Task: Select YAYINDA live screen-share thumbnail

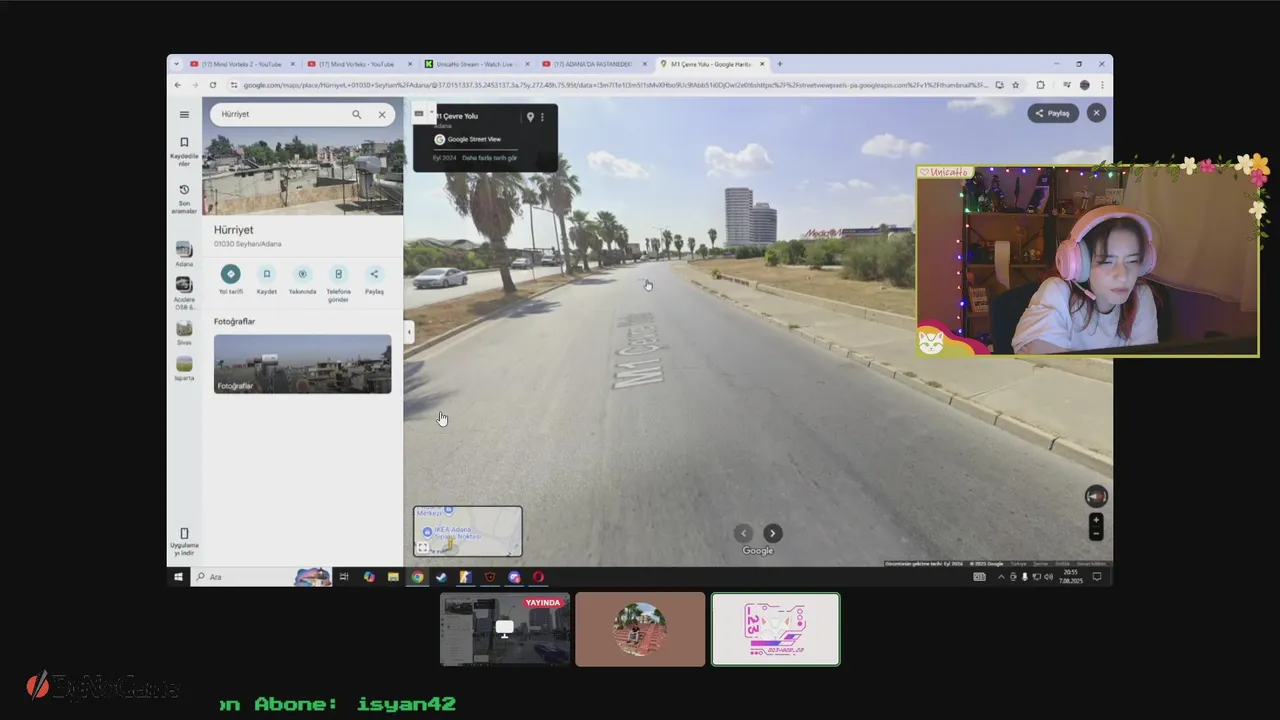Action: [505, 629]
